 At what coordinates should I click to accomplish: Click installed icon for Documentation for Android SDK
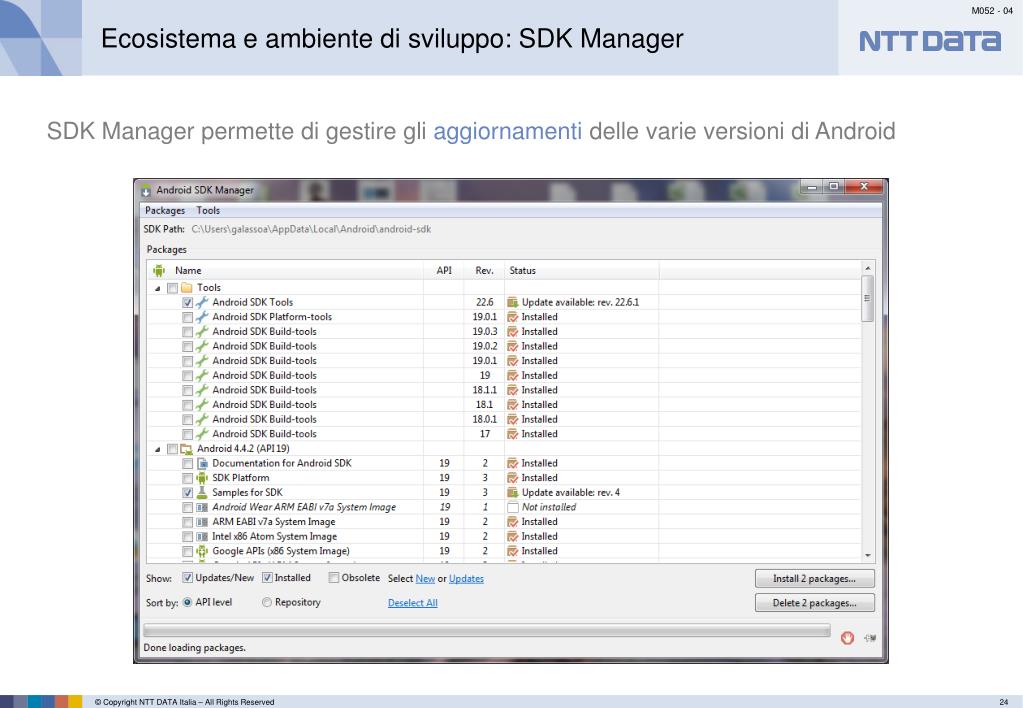tap(513, 463)
